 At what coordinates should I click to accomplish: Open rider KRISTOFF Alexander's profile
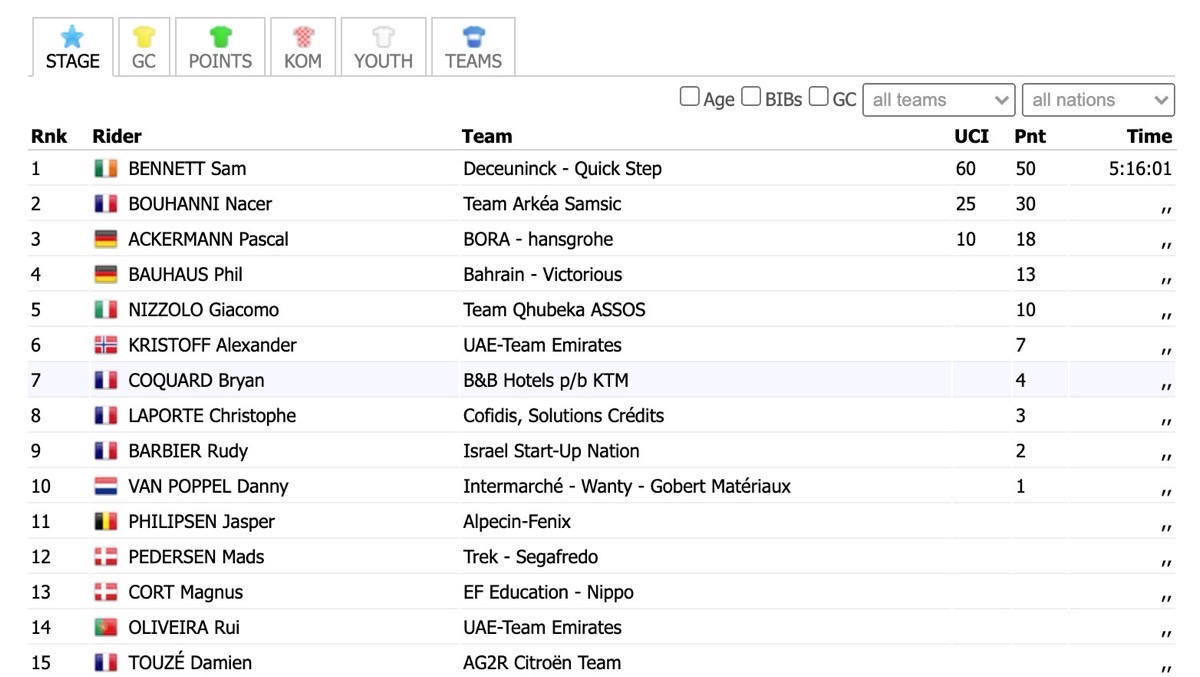point(212,345)
